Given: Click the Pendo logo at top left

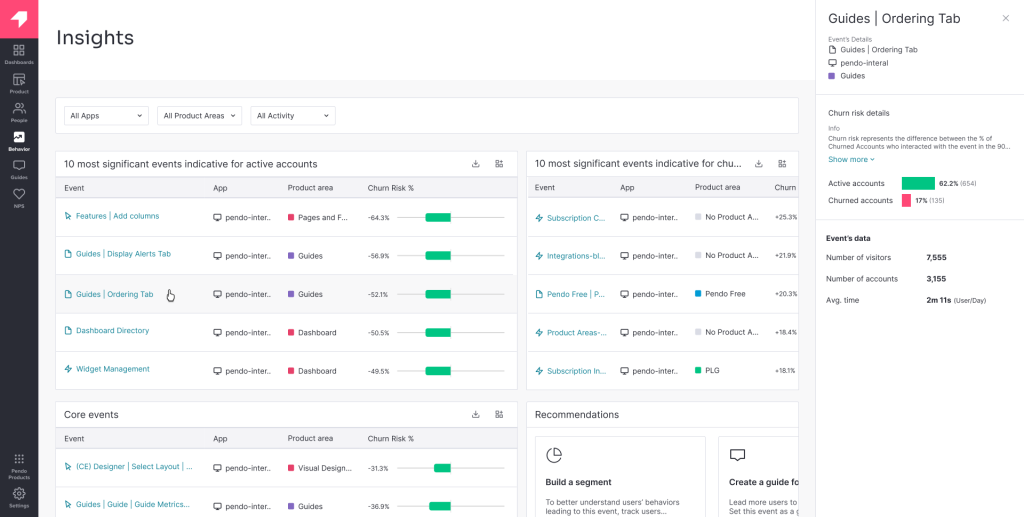Looking at the screenshot, I should pyautogui.click(x=19, y=19).
